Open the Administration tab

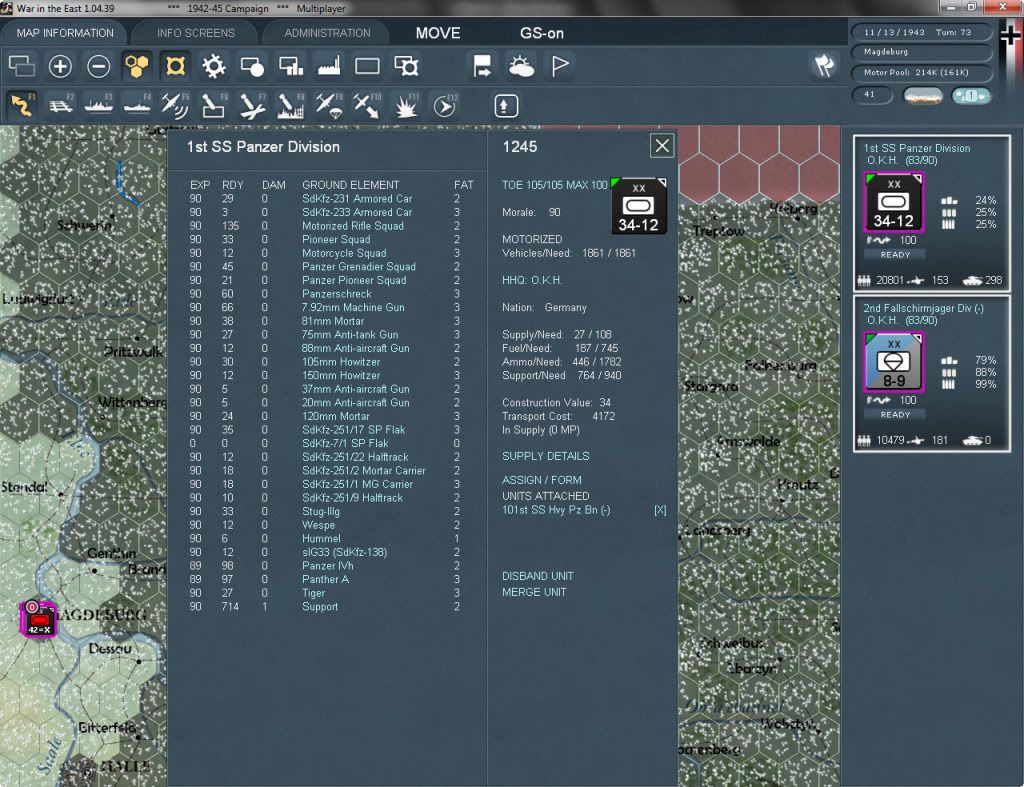(327, 33)
